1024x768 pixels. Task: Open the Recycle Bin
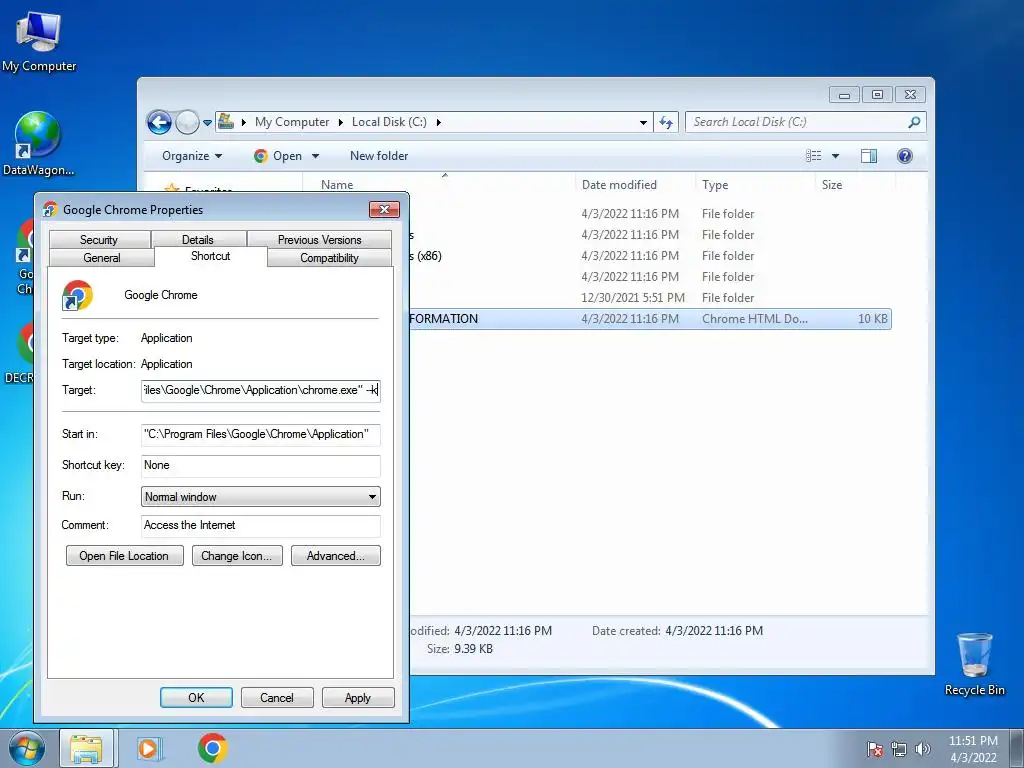tap(974, 664)
